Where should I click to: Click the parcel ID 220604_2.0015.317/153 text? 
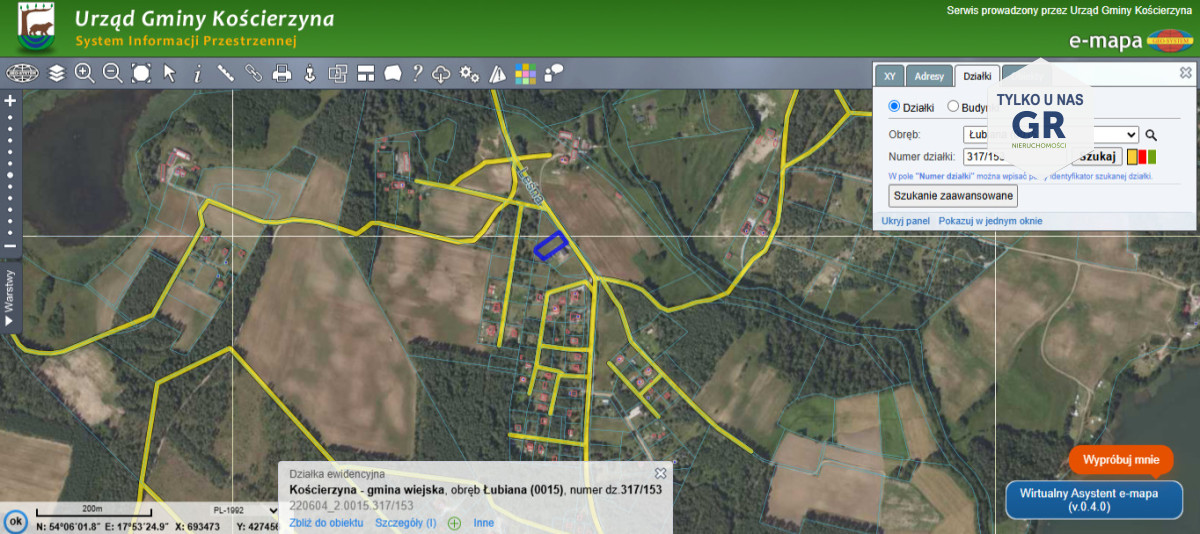click(x=351, y=505)
